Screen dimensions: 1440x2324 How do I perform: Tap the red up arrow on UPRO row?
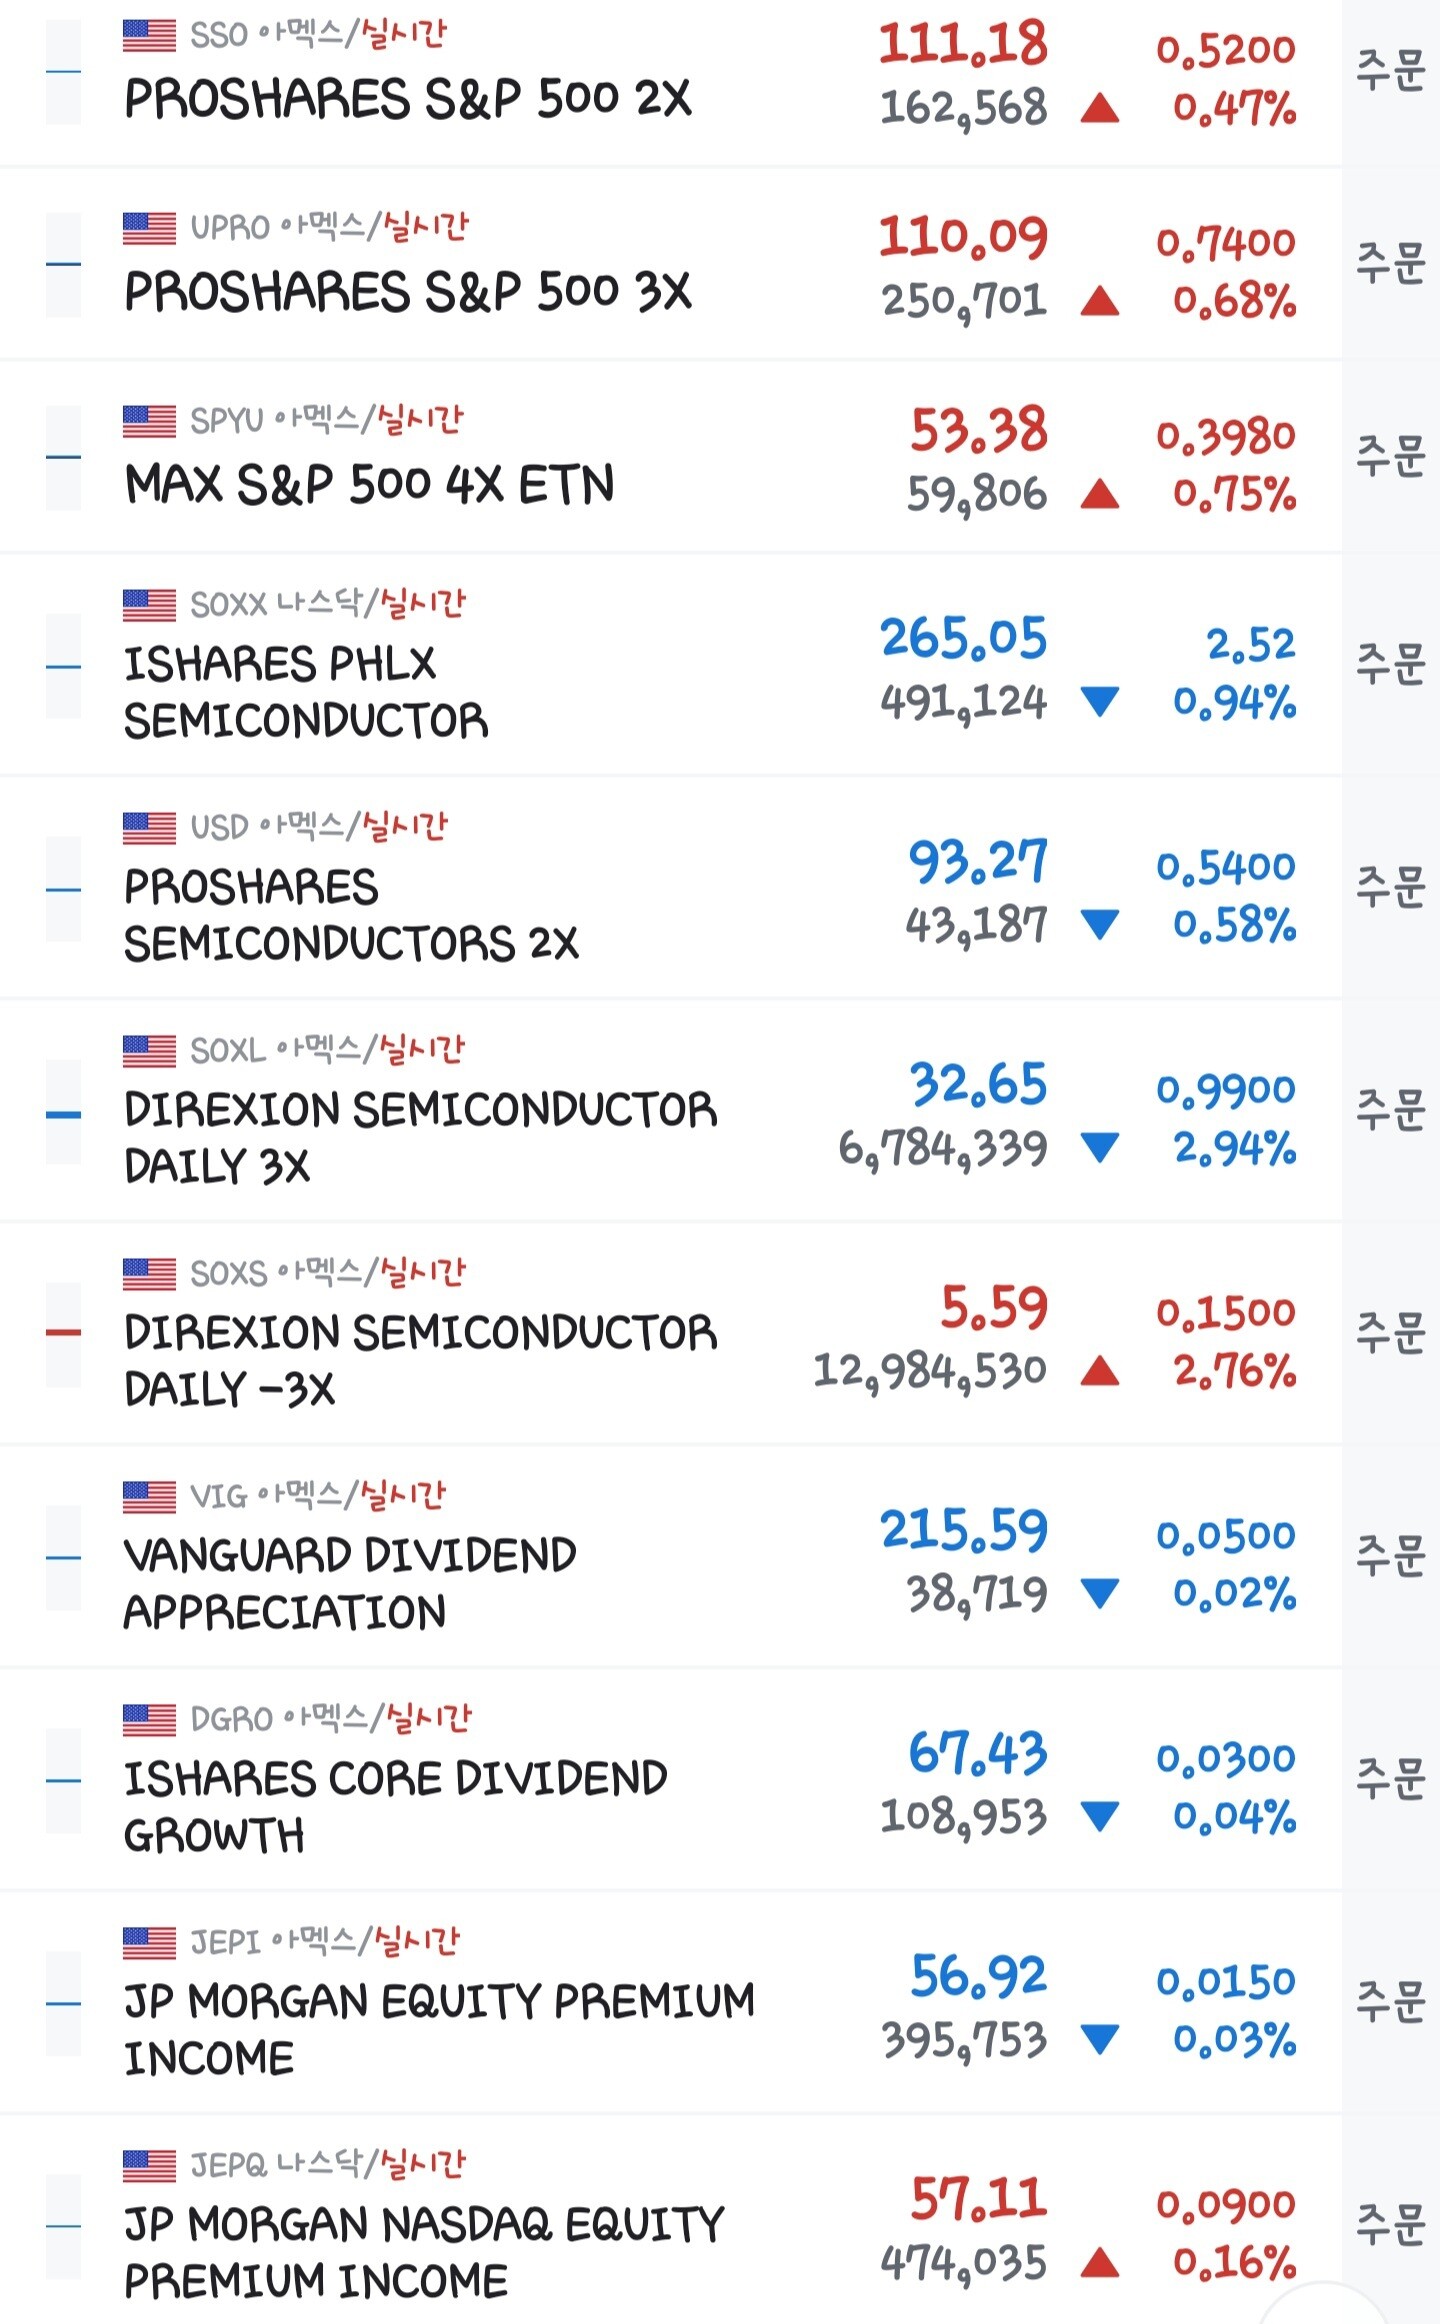click(1099, 301)
